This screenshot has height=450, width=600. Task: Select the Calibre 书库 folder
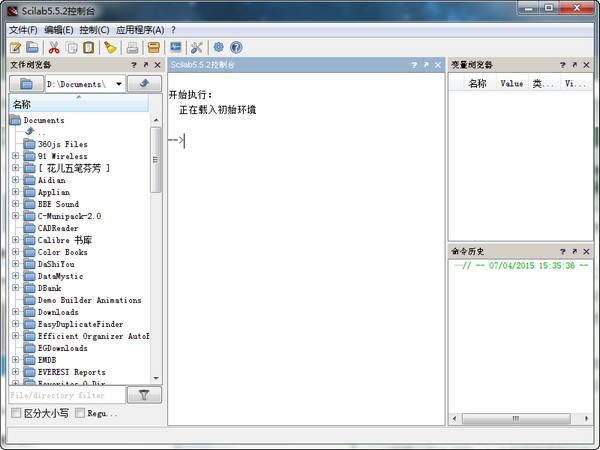[x=58, y=240]
